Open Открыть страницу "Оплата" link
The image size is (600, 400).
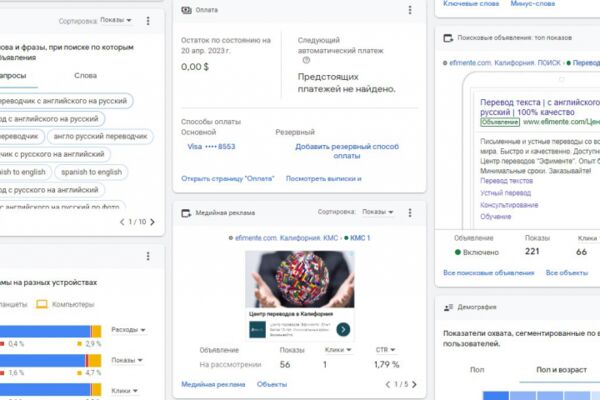click(228, 179)
